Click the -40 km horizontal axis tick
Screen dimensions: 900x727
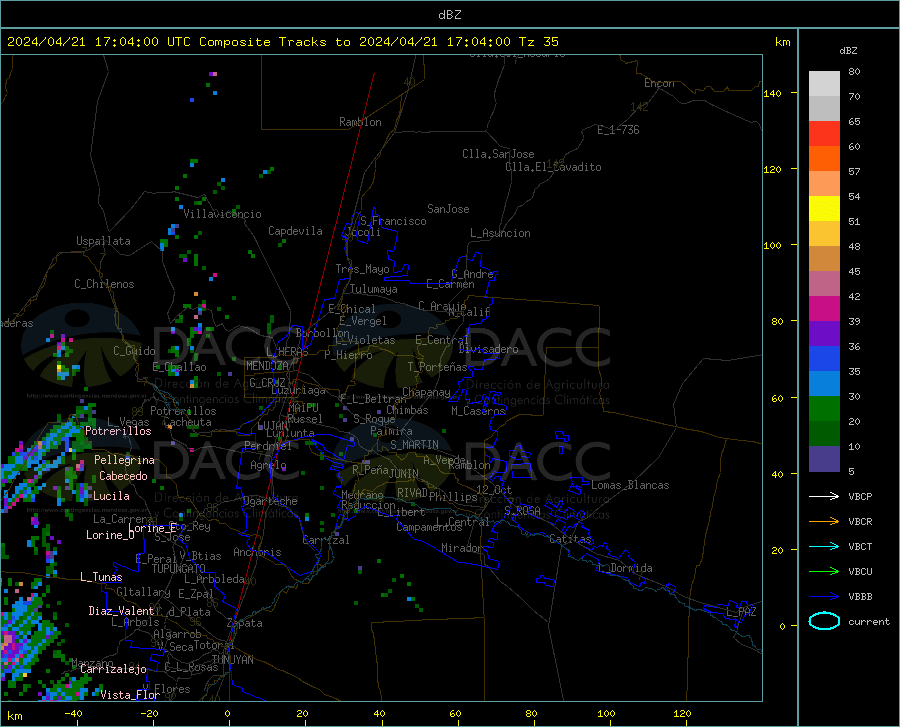pyautogui.click(x=73, y=714)
